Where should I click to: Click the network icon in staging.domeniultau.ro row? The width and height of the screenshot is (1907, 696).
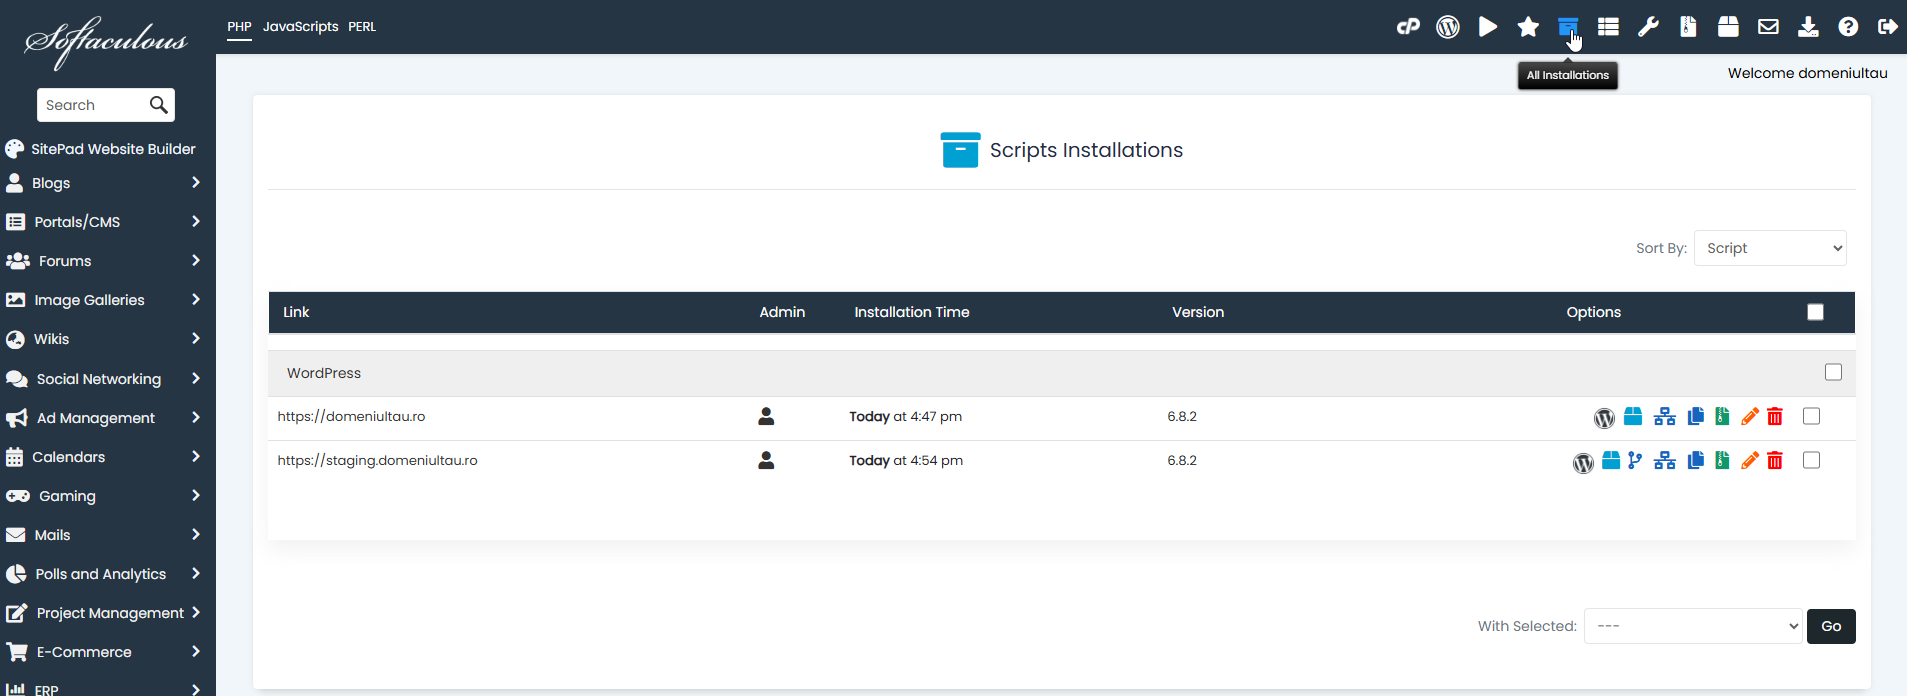coord(1664,460)
